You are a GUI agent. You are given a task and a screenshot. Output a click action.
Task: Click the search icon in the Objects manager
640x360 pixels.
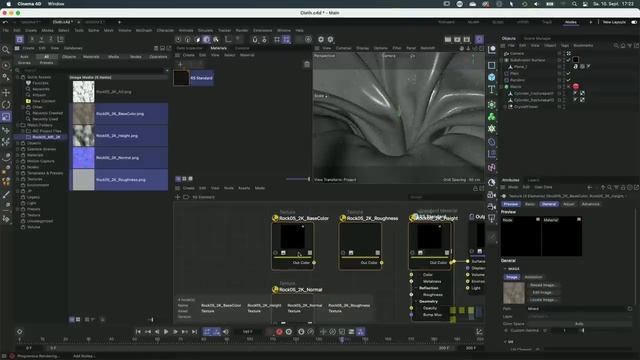(616, 46)
